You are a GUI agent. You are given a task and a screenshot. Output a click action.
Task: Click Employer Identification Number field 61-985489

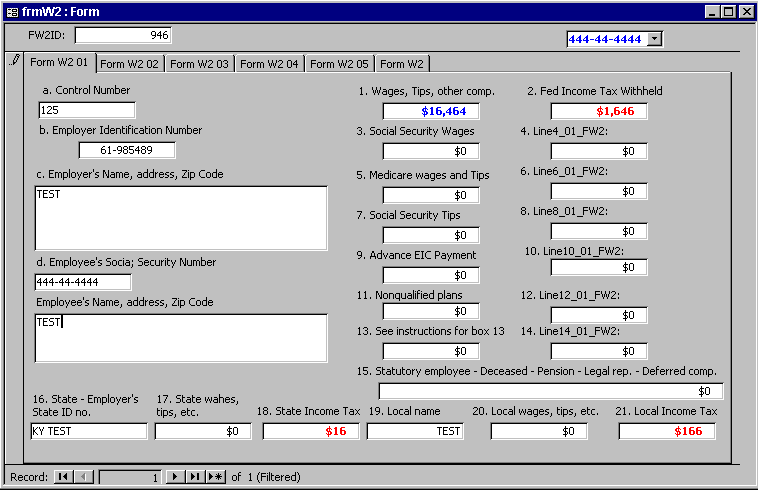pyautogui.click(x=127, y=150)
